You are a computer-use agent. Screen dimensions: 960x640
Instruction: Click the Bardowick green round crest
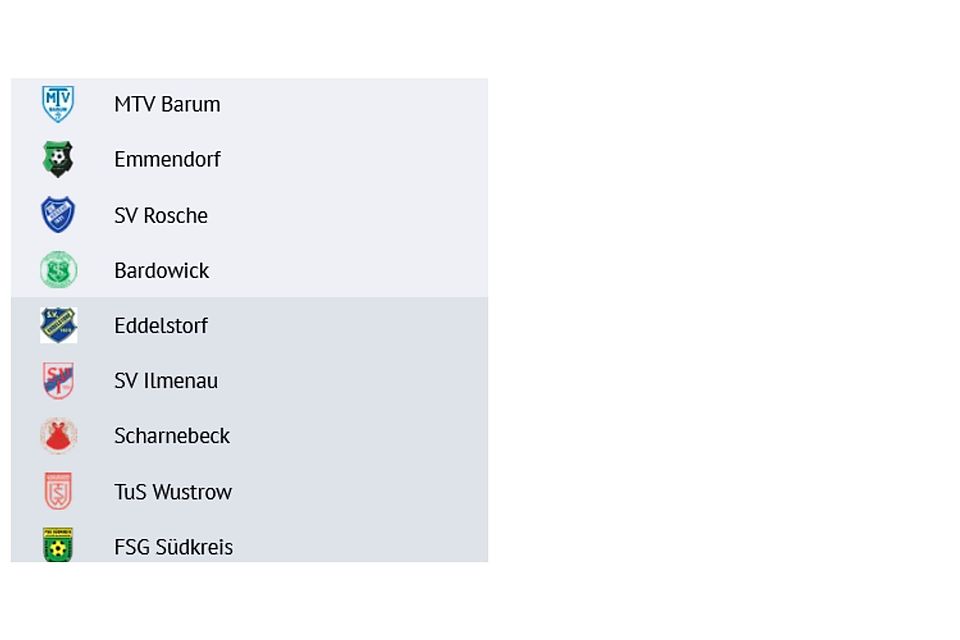58,270
